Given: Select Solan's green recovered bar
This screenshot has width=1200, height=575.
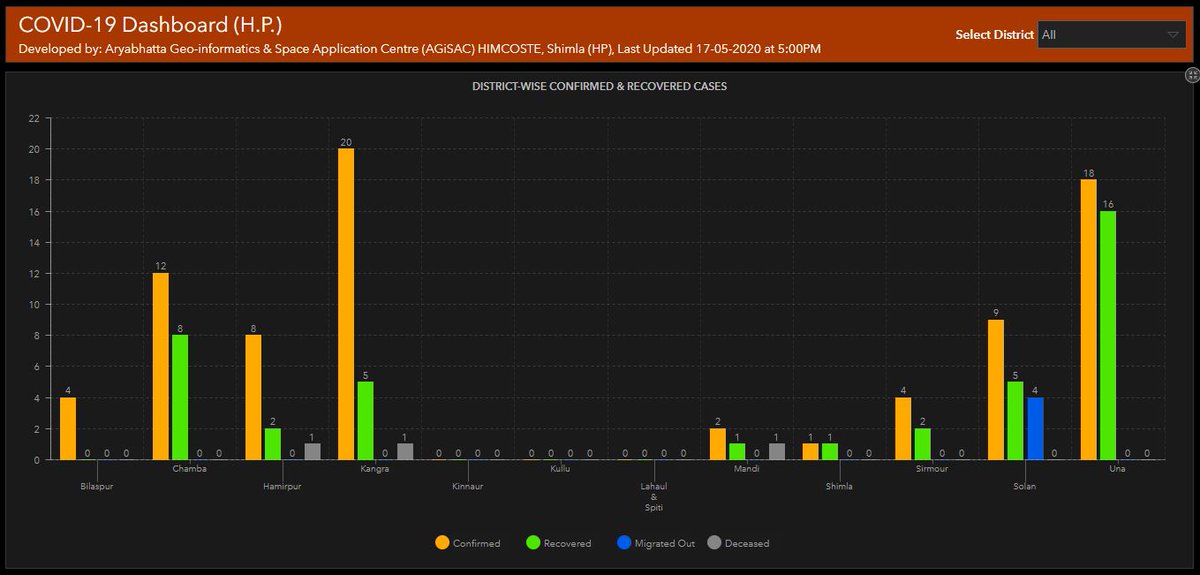Looking at the screenshot, I should coord(1016,421).
